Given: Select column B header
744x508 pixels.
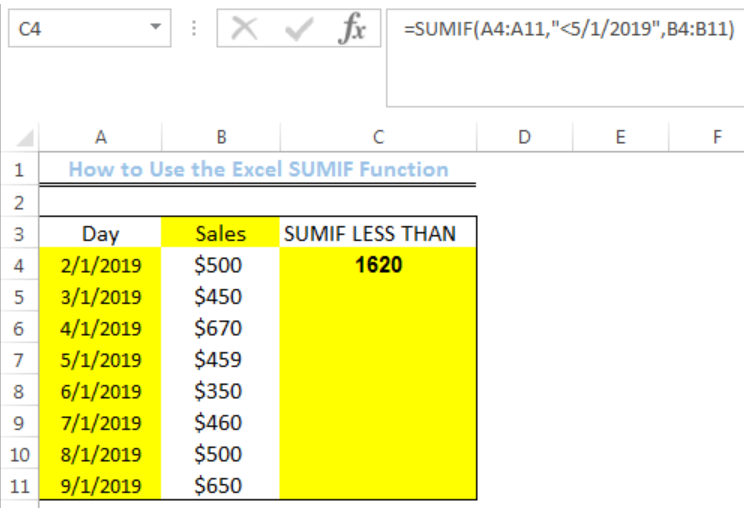Looking at the screenshot, I should (x=221, y=138).
